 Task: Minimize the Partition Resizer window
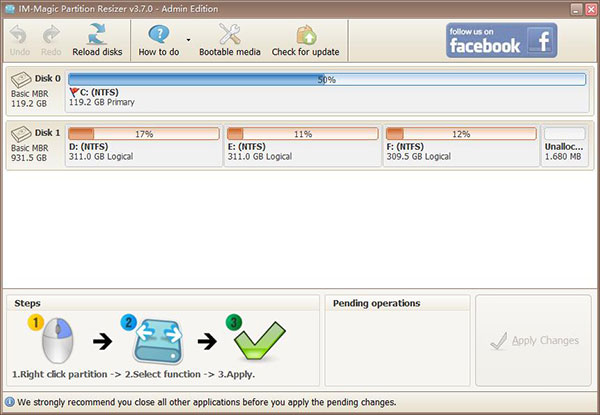pyautogui.click(x=577, y=9)
